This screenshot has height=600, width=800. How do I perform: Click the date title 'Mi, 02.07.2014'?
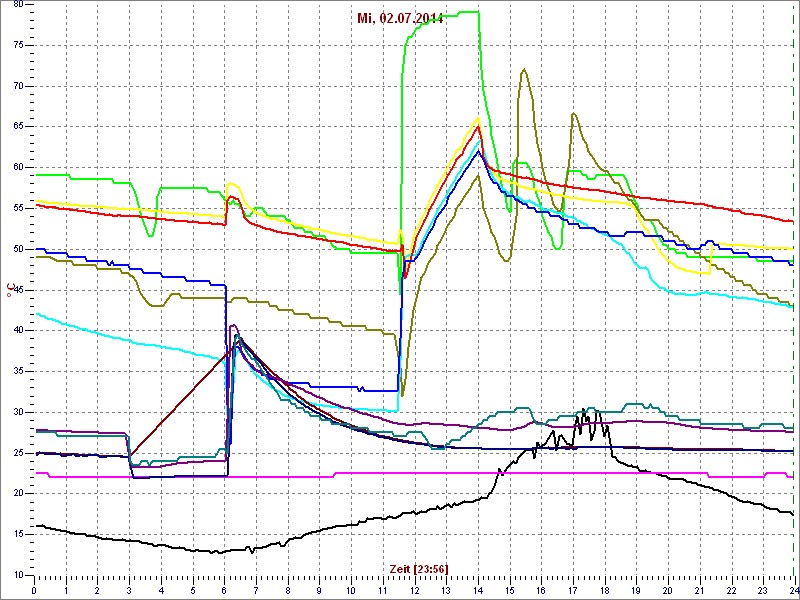[400, 18]
